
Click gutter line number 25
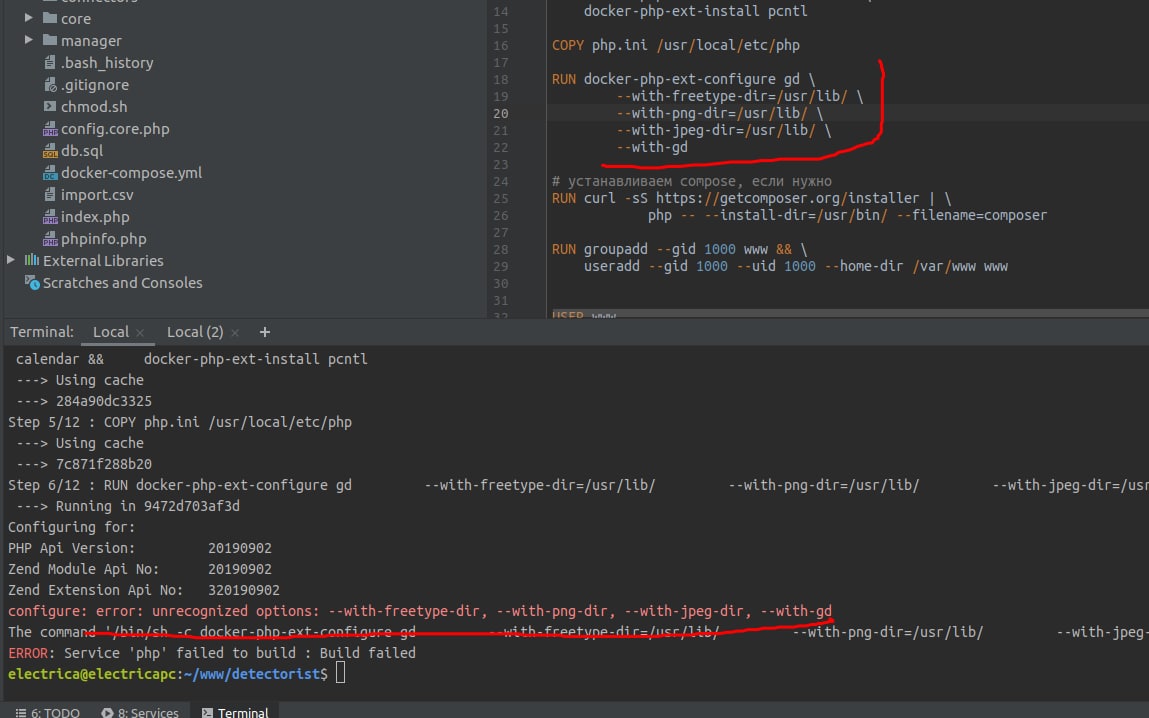[500, 199]
